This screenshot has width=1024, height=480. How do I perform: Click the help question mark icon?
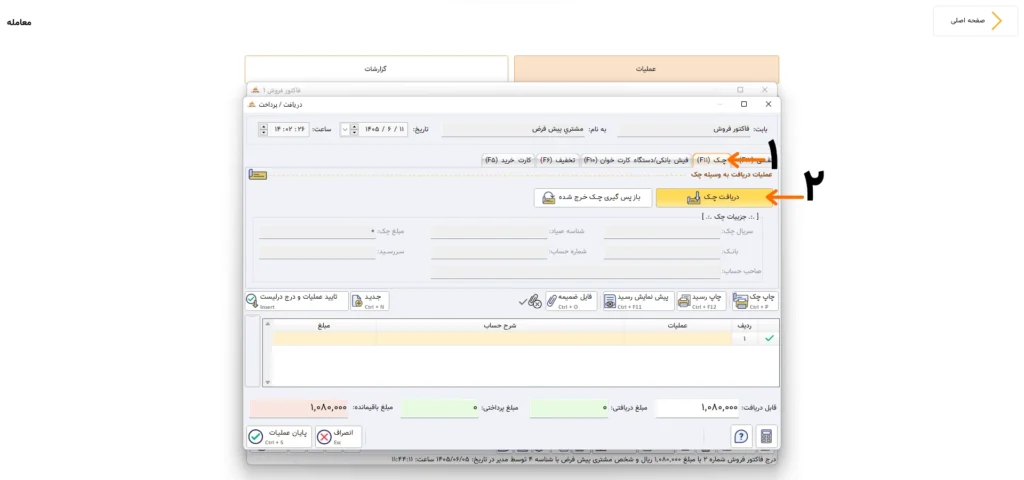[x=741, y=436]
